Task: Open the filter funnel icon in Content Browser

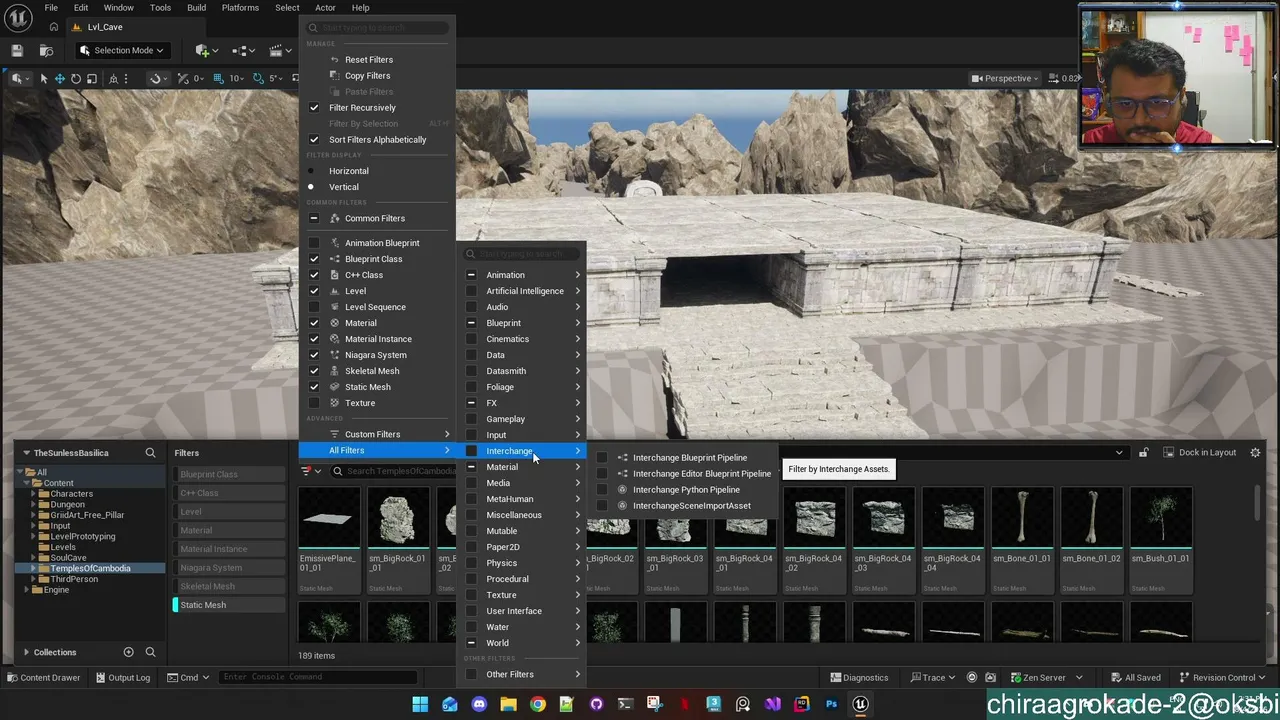Action: (x=307, y=471)
